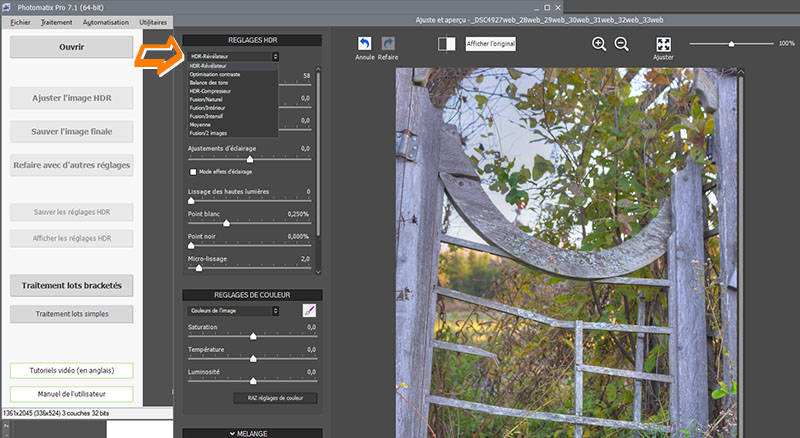Click Traitement lots bracketés button

(71, 285)
